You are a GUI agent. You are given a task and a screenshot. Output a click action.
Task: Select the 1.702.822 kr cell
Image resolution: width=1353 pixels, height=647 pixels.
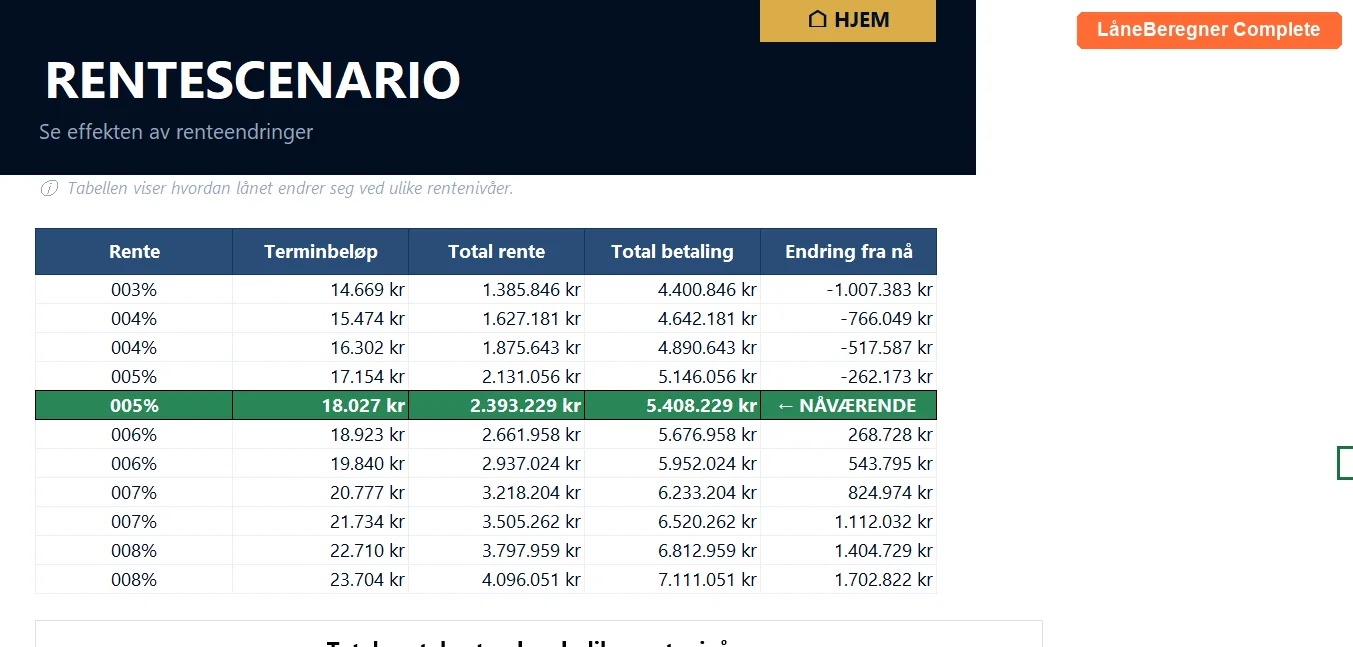pos(849,580)
